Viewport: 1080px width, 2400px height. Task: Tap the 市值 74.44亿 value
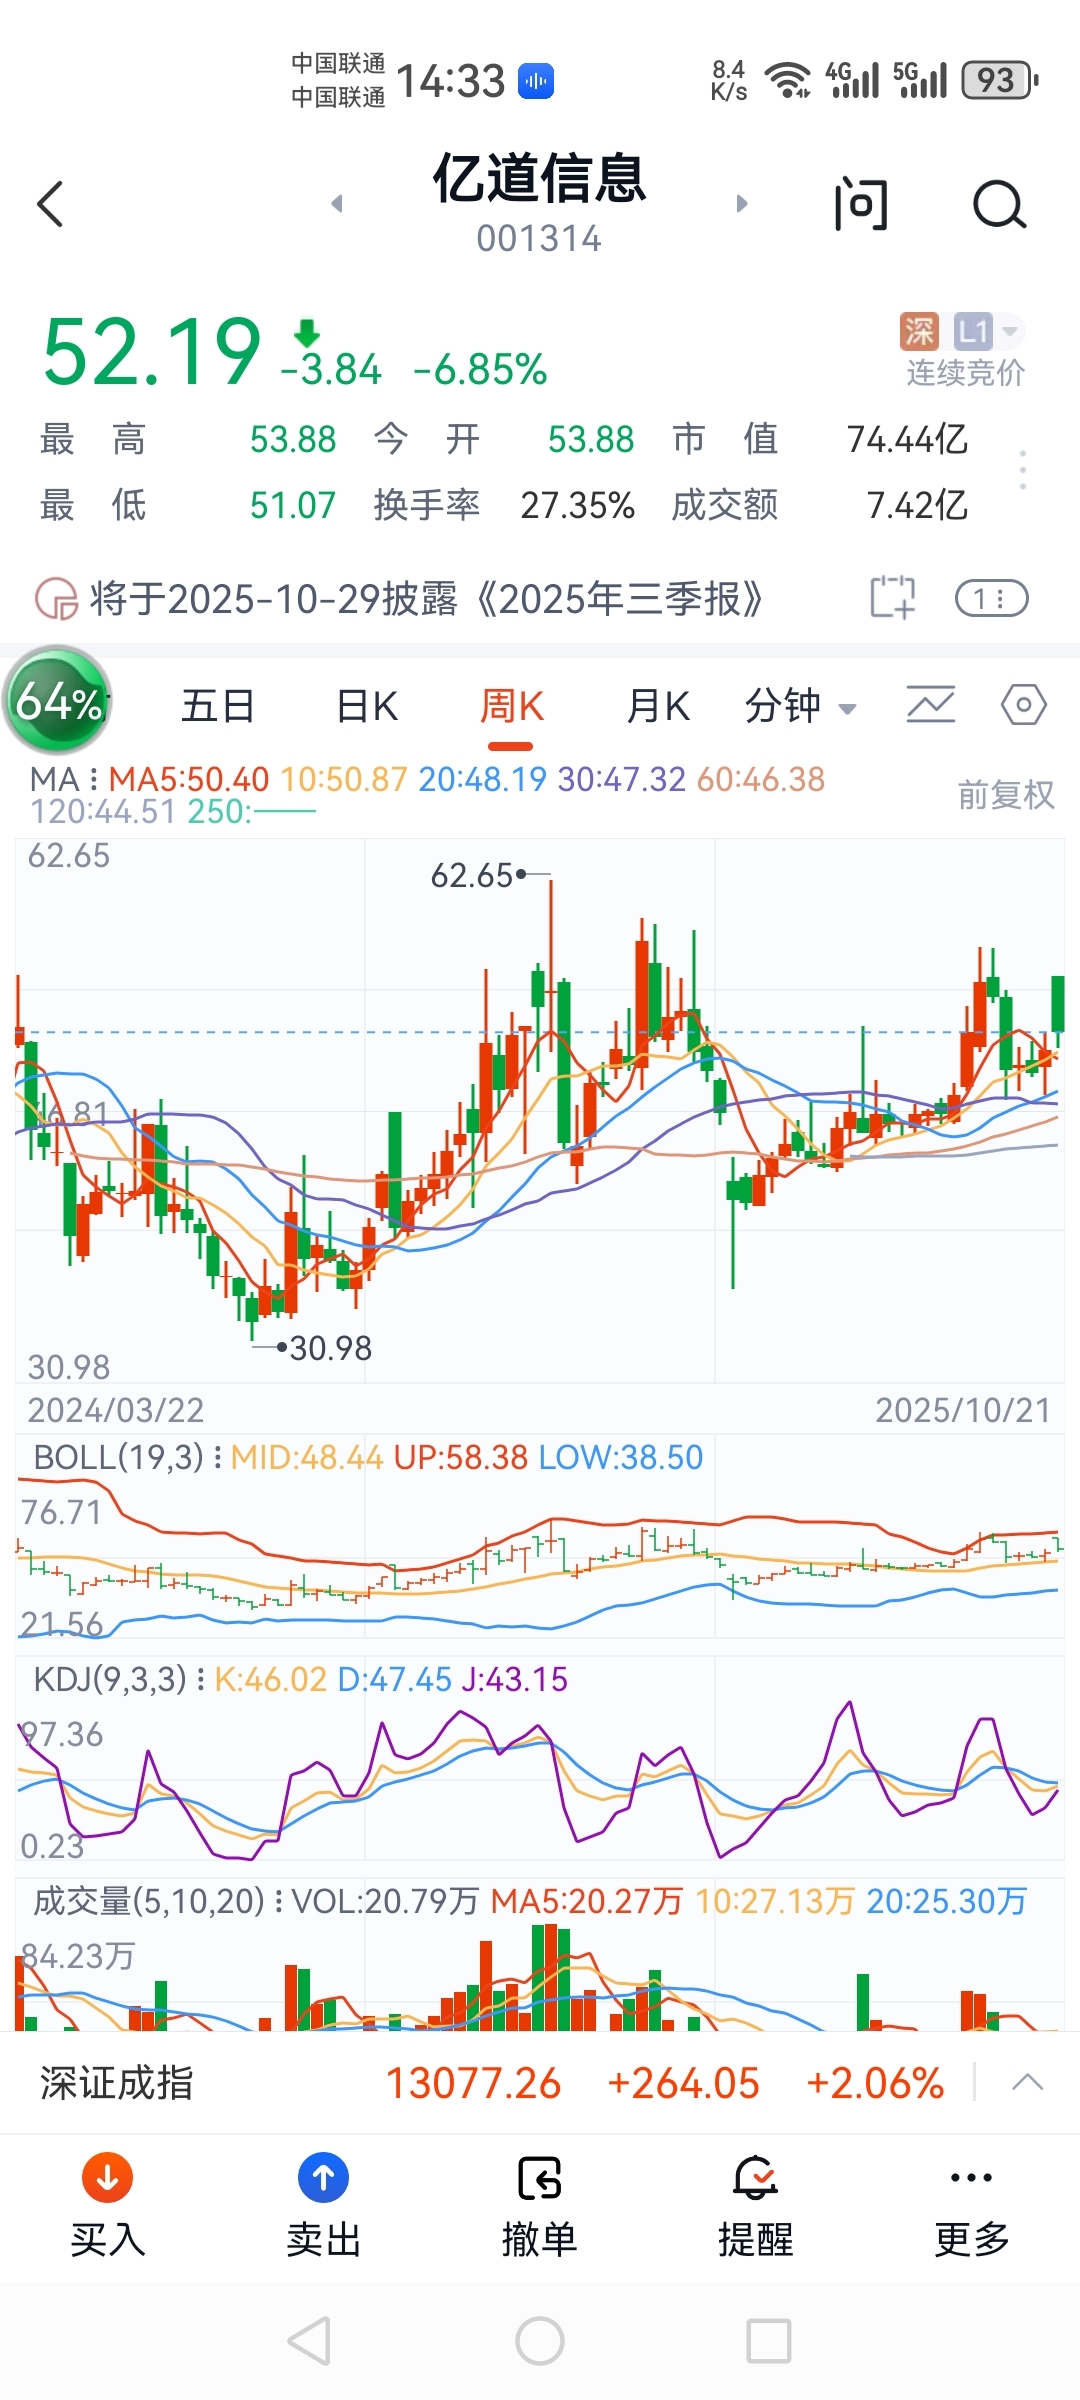coord(907,439)
